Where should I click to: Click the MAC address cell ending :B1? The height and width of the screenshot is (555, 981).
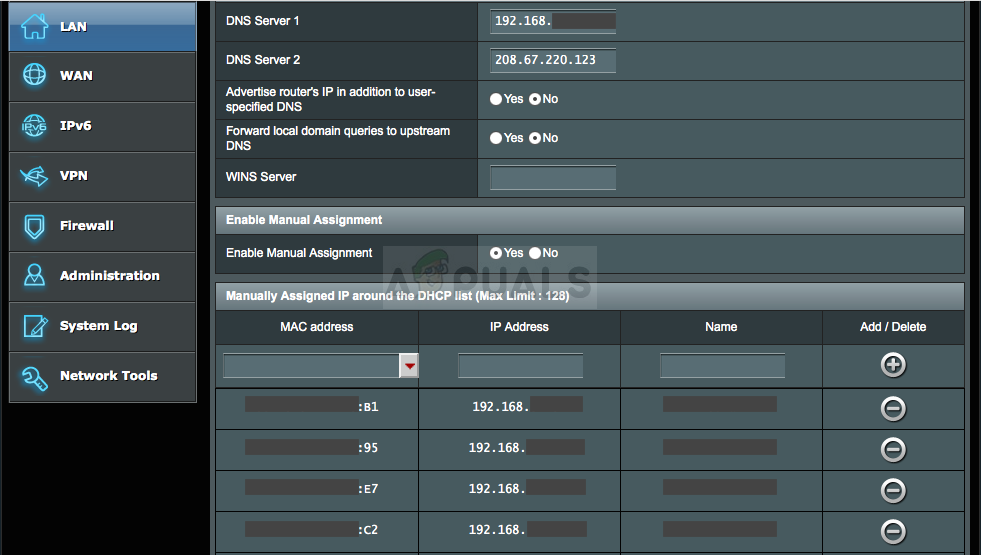pos(317,409)
